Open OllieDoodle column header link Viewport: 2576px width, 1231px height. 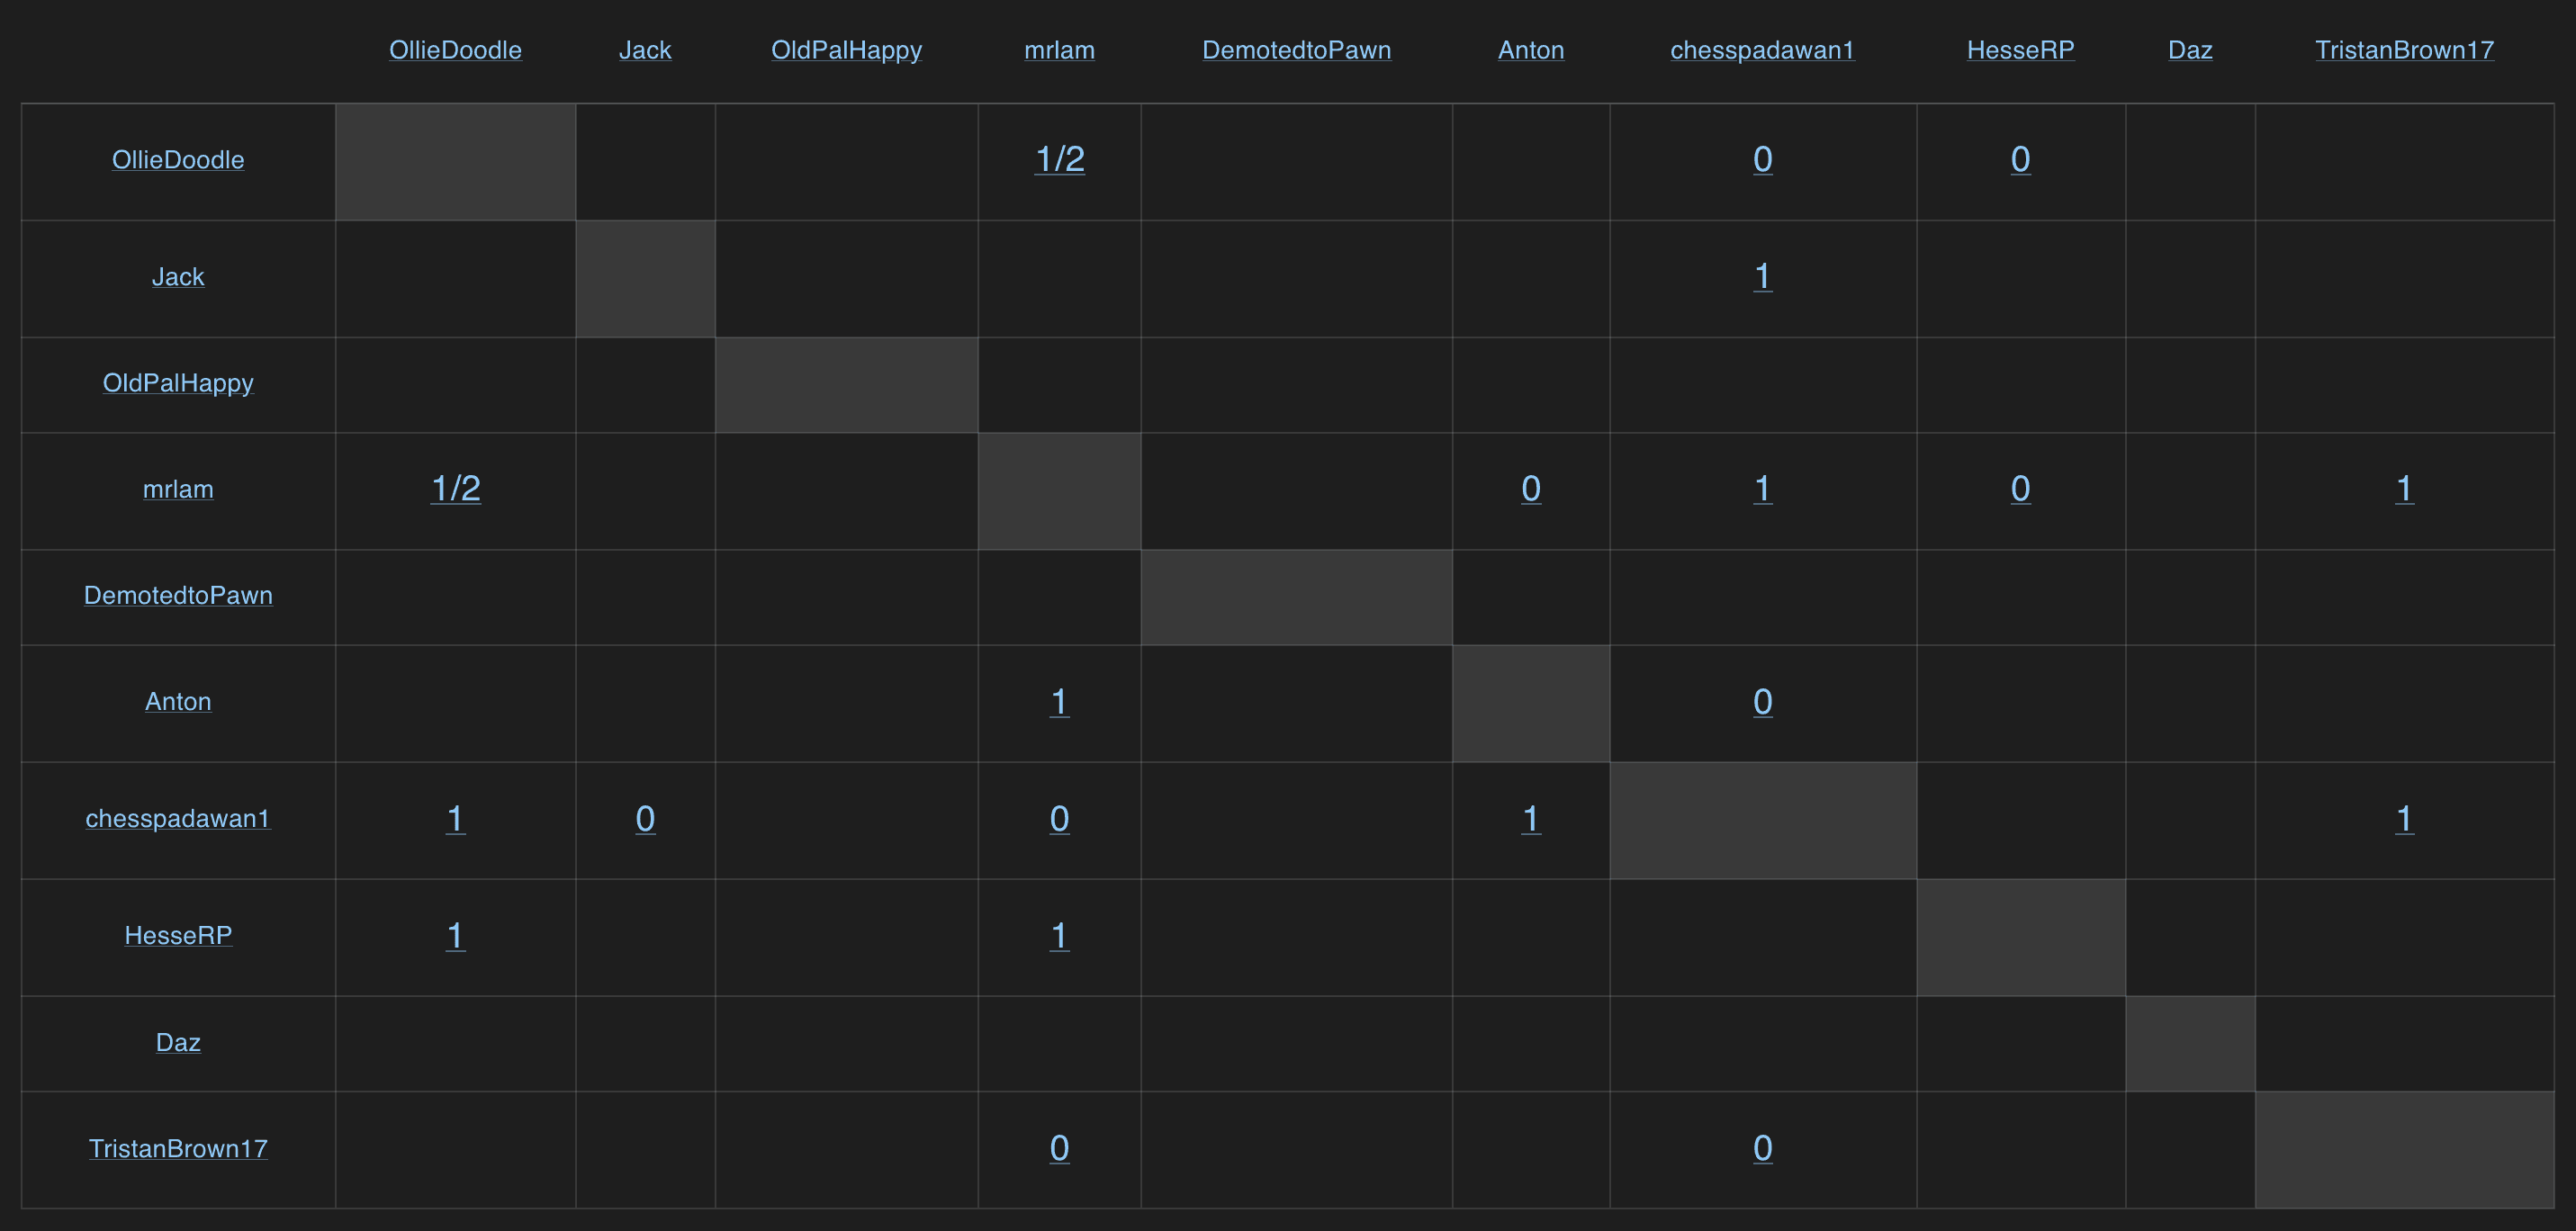pos(455,50)
